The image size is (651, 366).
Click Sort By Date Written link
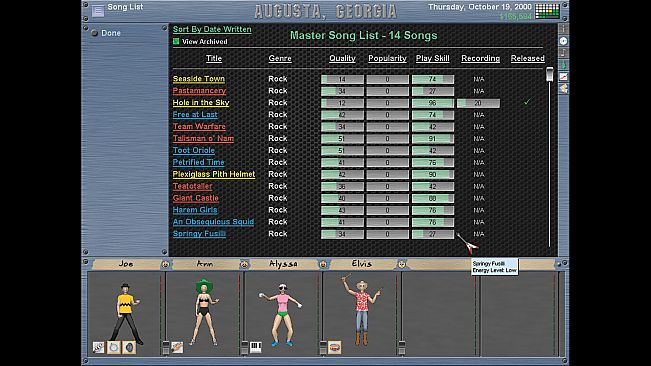[212, 29]
